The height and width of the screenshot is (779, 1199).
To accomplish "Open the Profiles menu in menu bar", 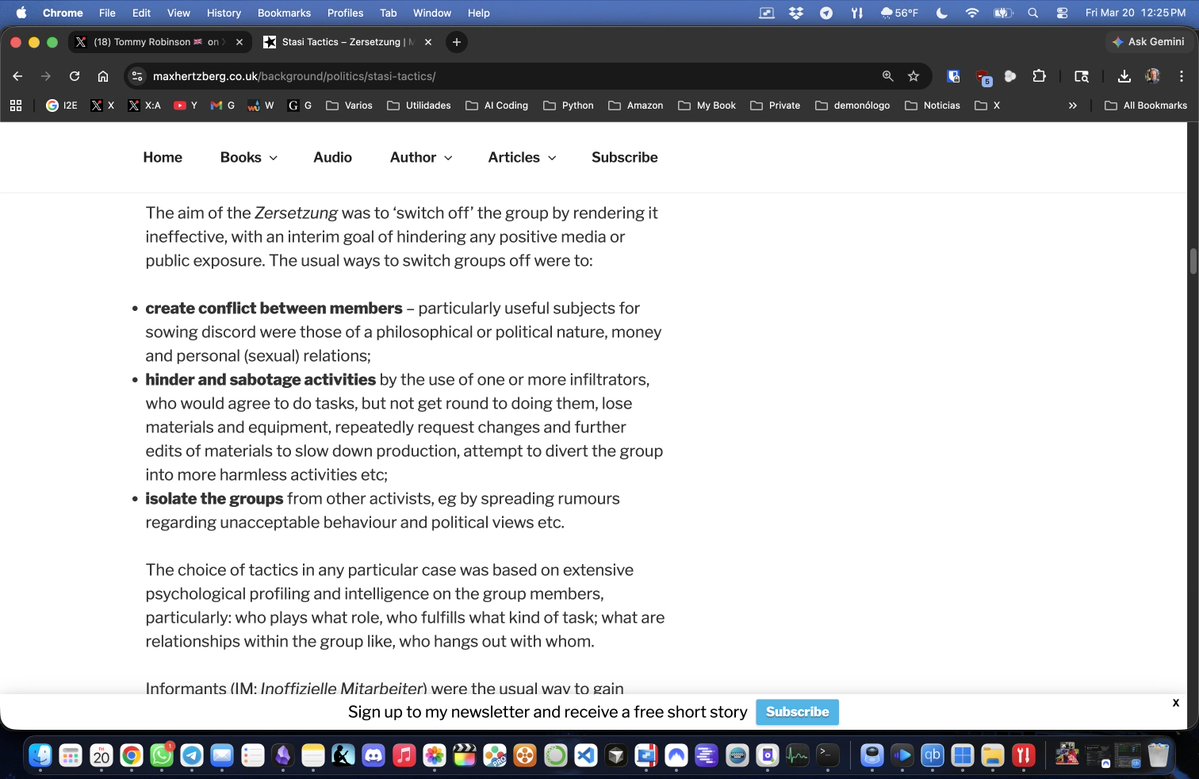I will (345, 13).
